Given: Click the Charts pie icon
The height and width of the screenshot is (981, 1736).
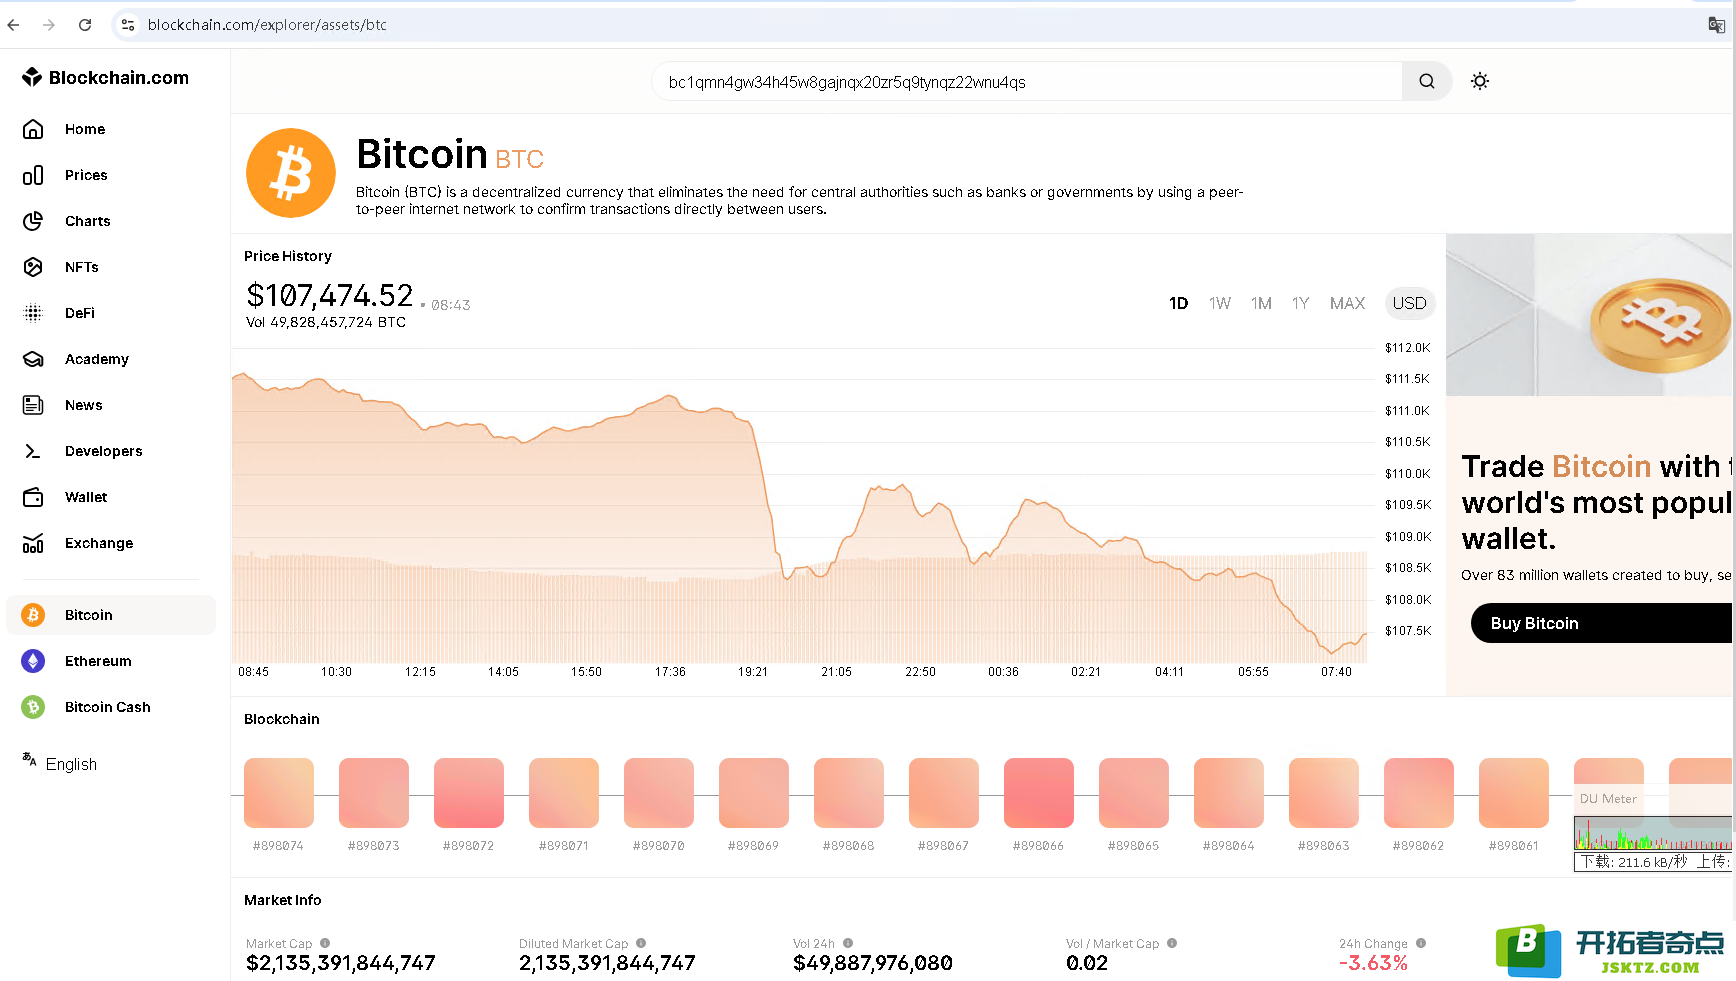Looking at the screenshot, I should (x=33, y=221).
